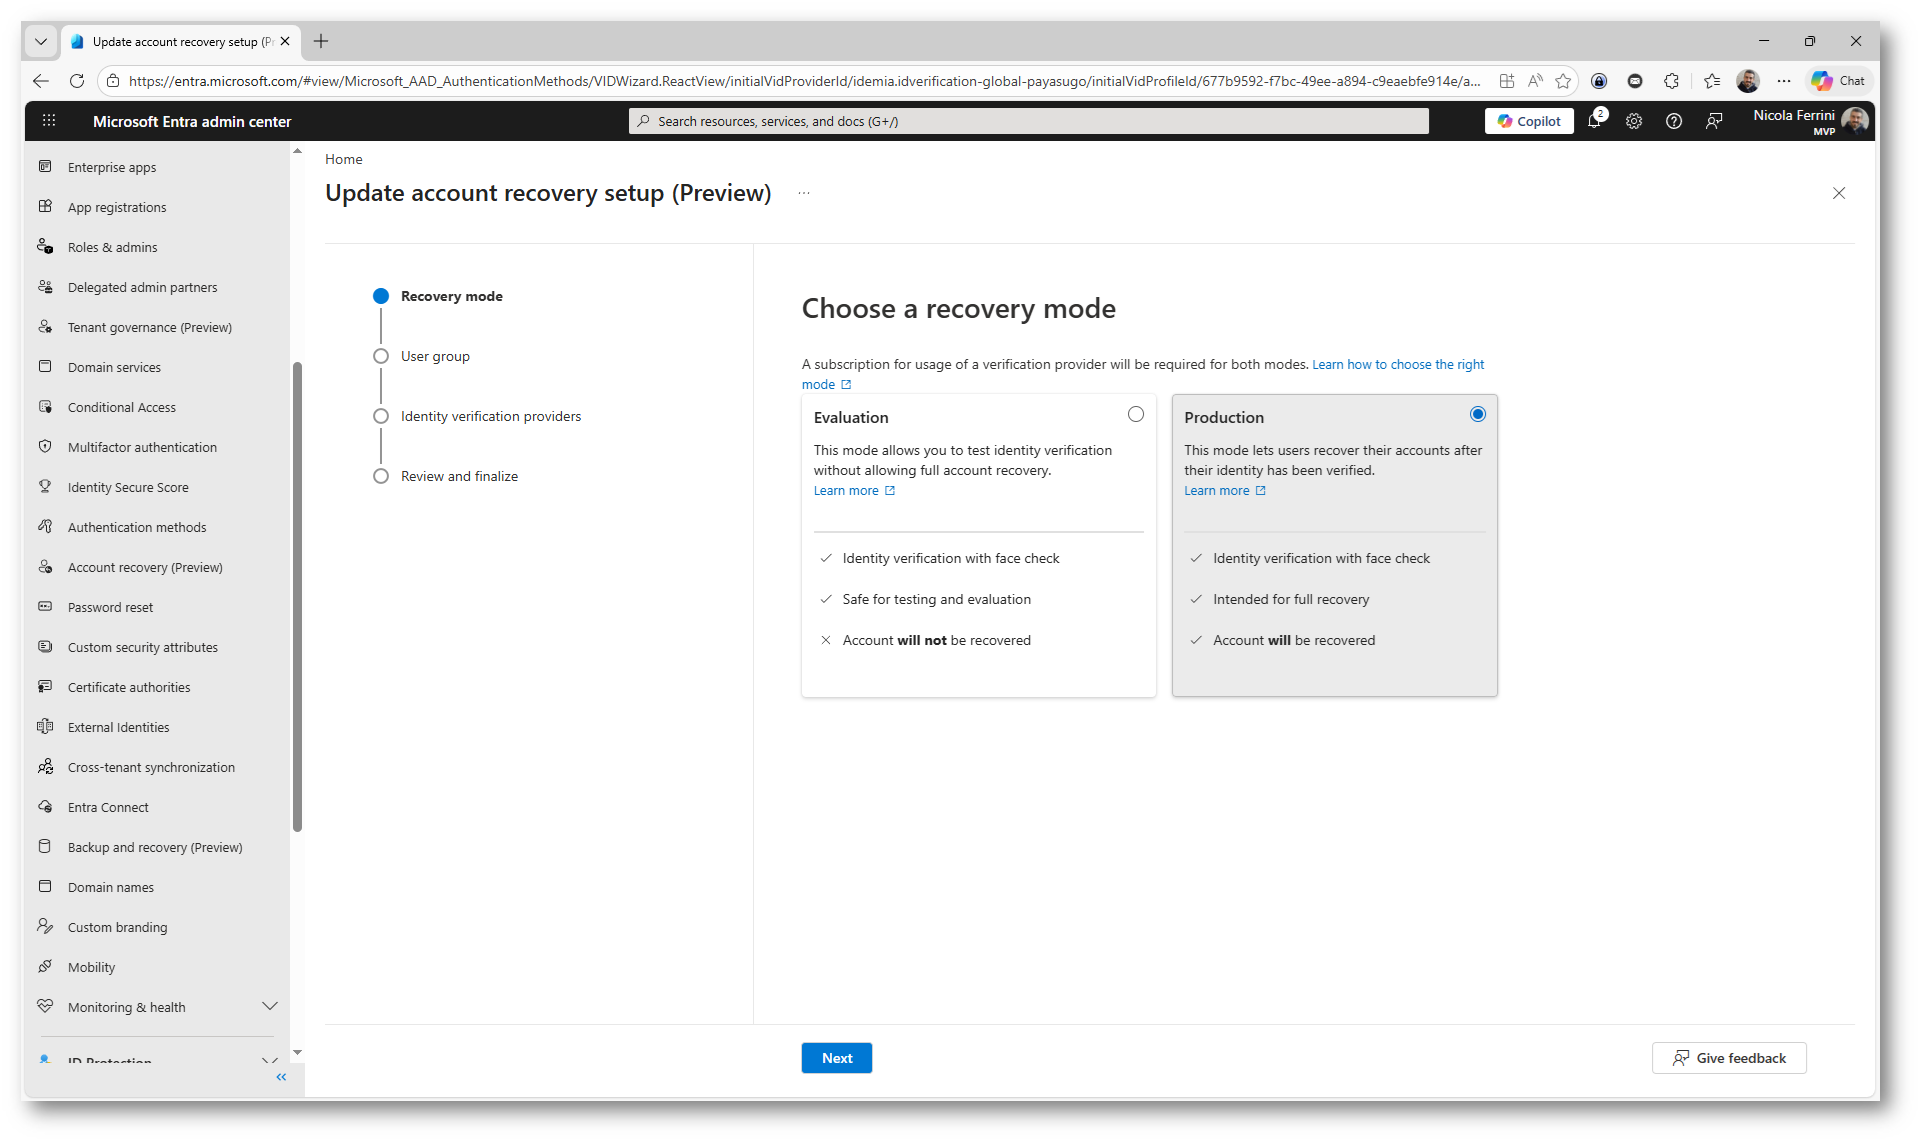Add page to favorites star icon
The width and height of the screenshot is (1922, 1143).
click(x=1563, y=81)
